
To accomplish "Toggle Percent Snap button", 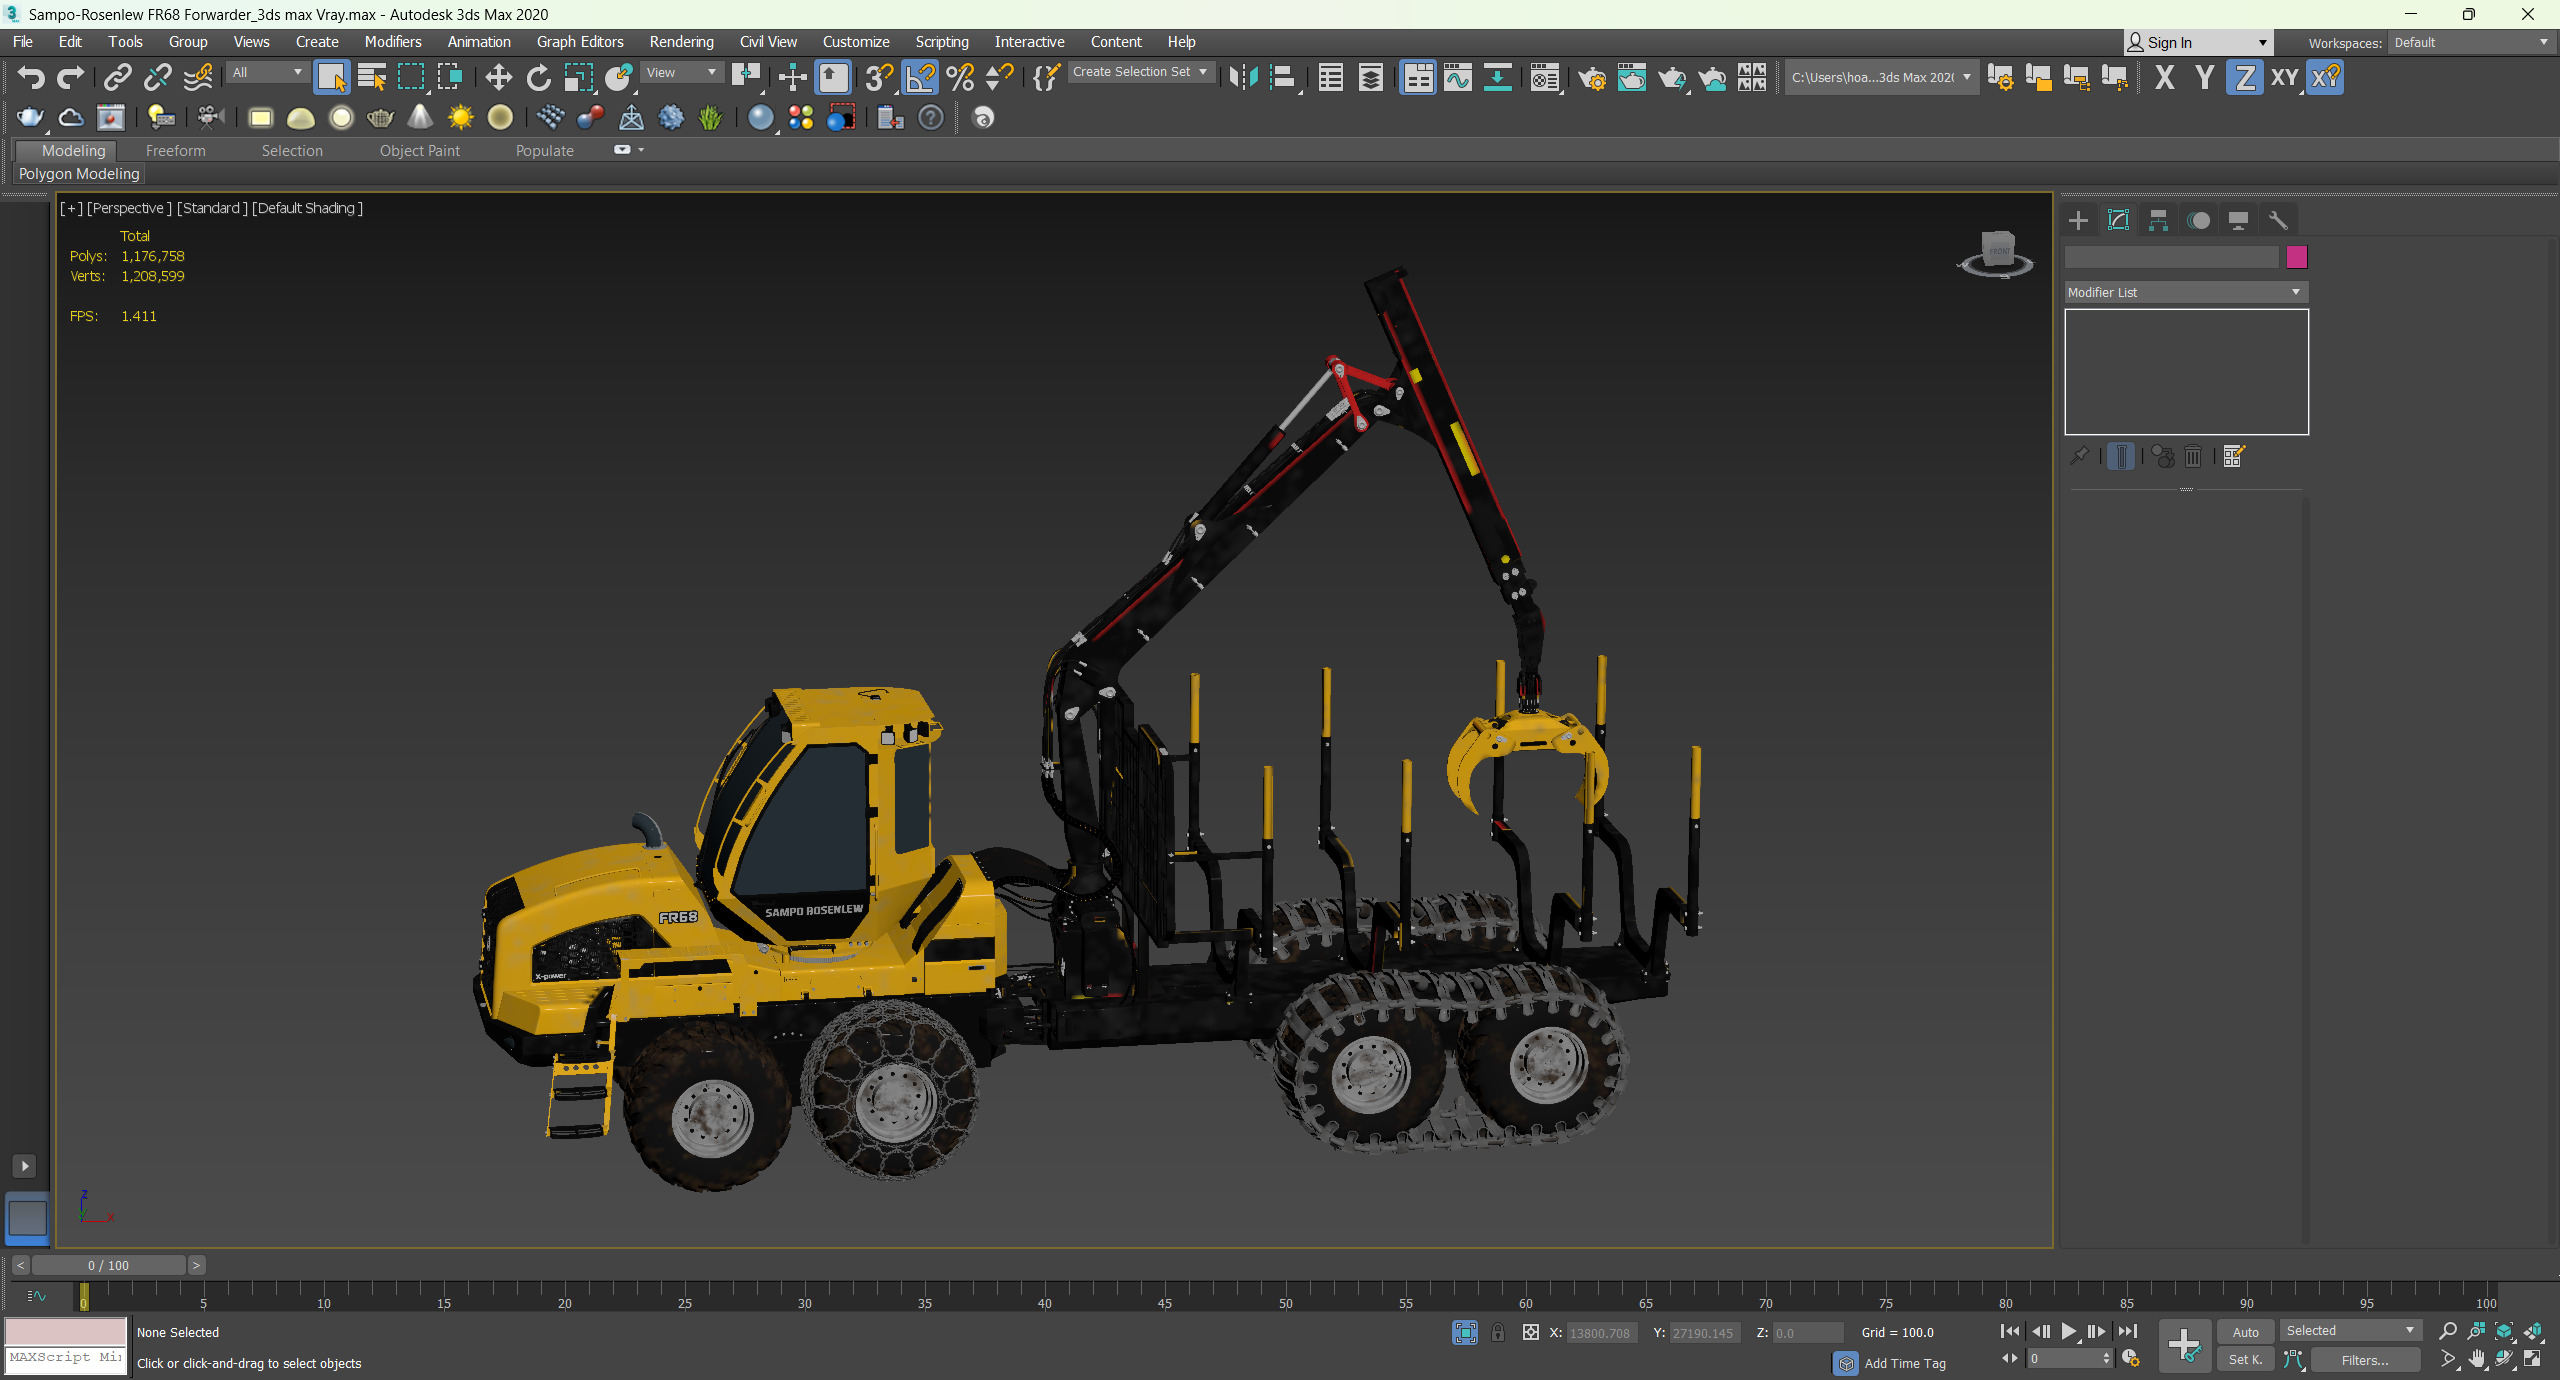I will click(960, 77).
